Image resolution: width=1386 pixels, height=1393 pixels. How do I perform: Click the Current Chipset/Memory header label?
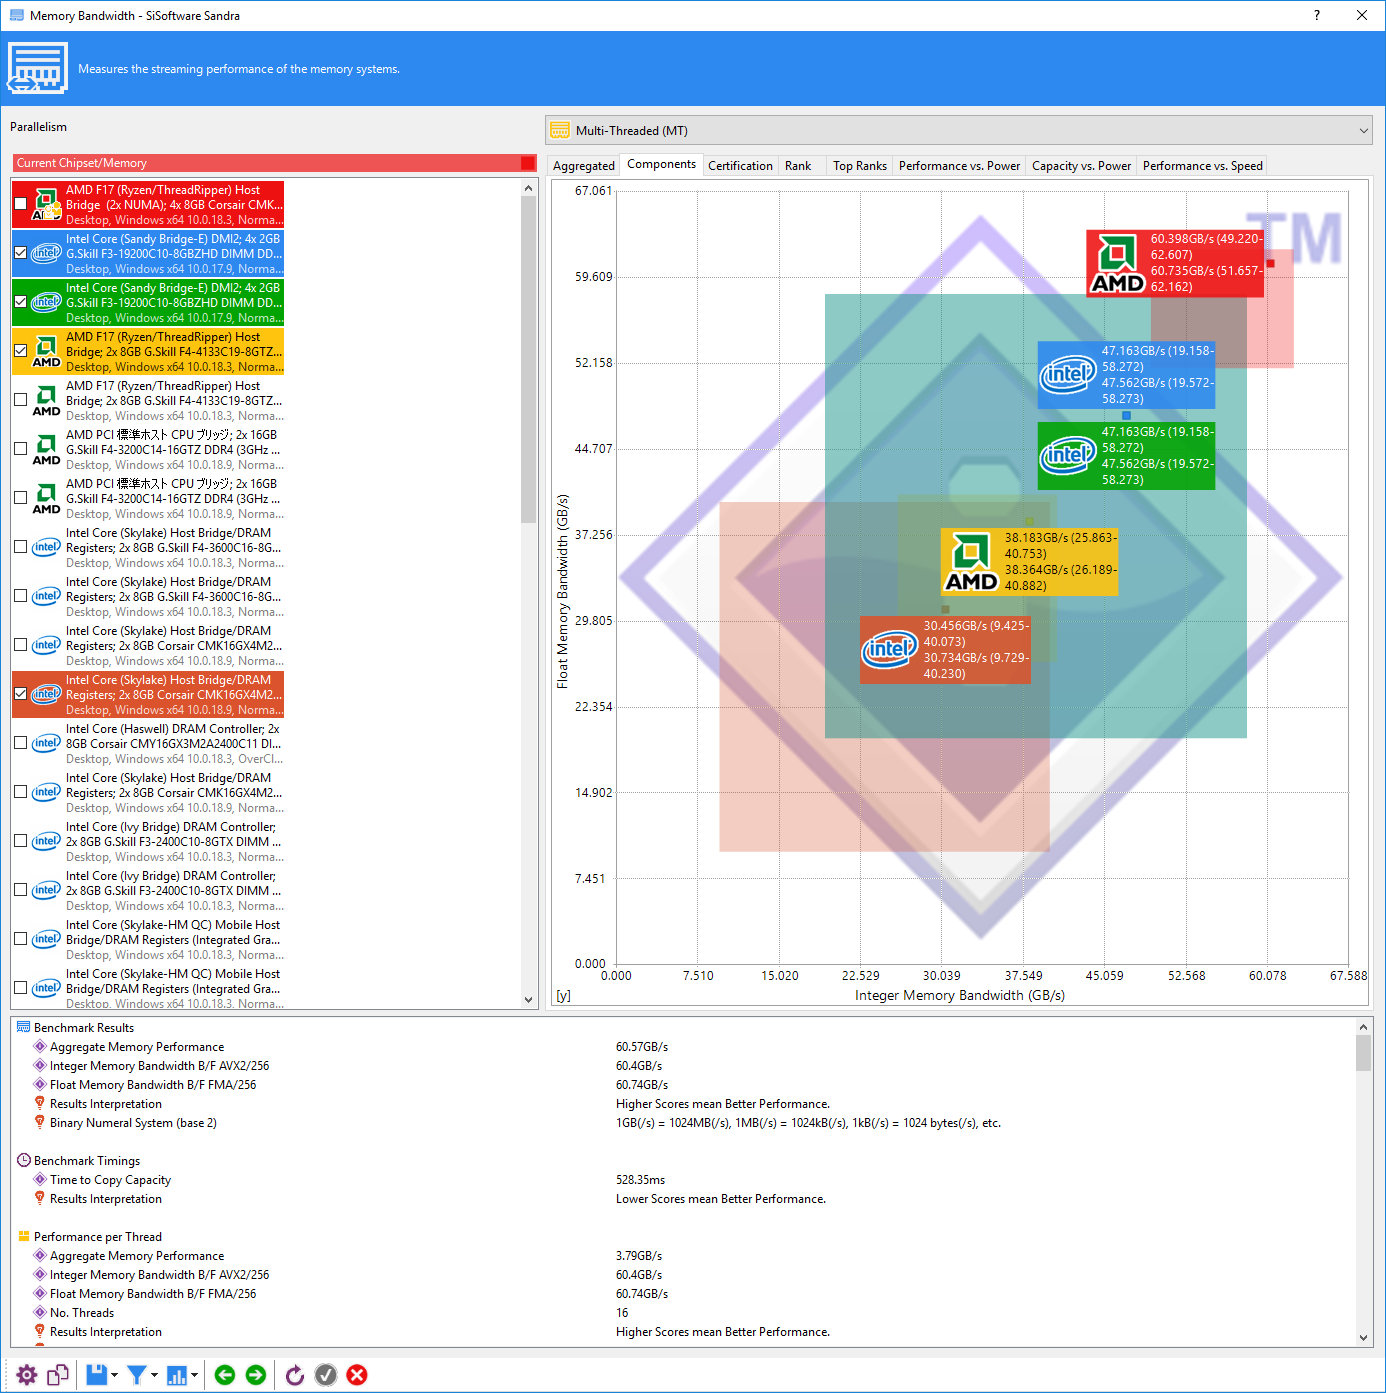coord(82,163)
